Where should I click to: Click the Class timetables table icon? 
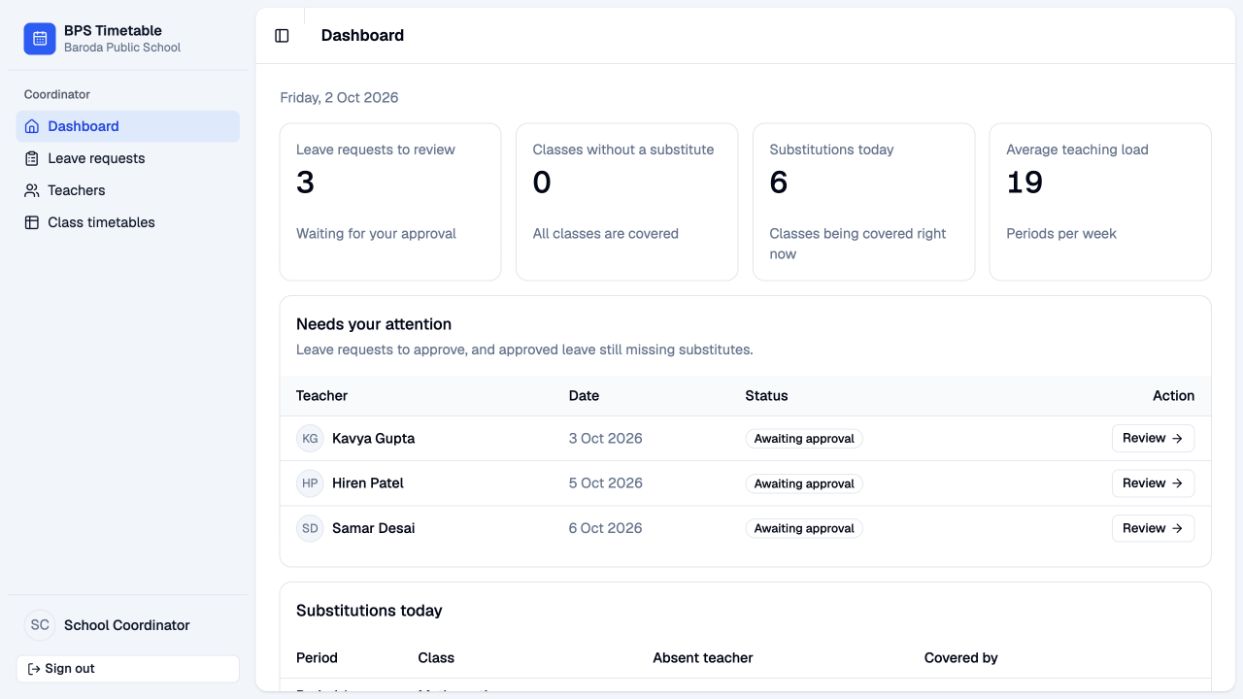[x=32, y=222]
